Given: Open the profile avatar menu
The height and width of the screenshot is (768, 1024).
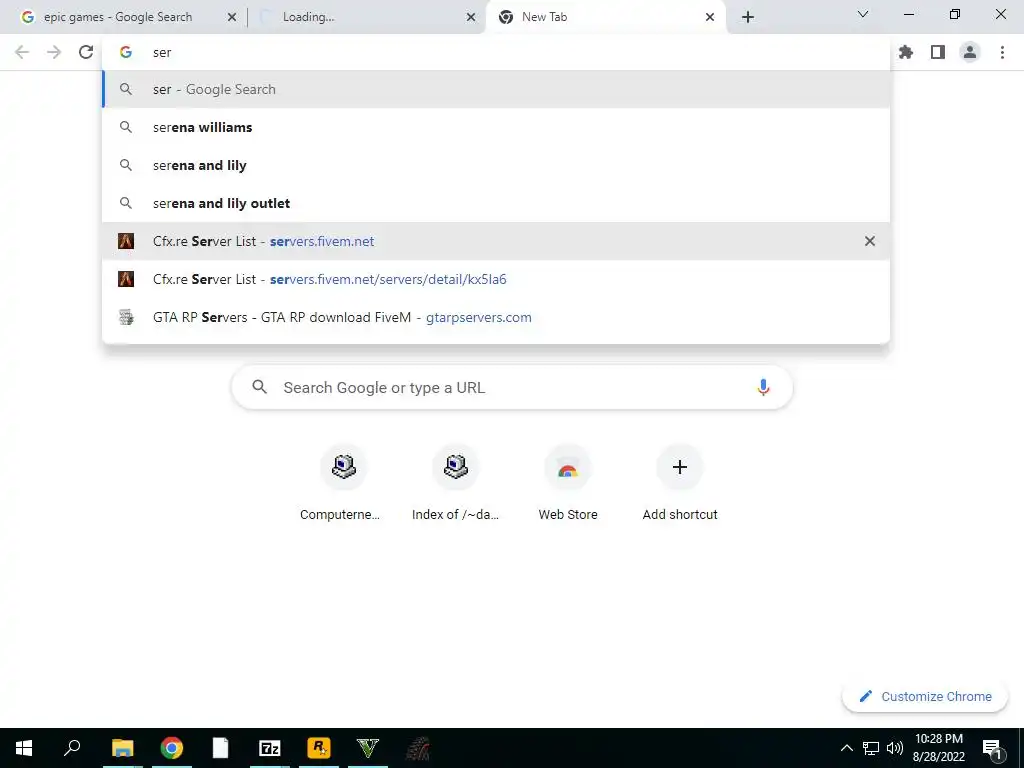Looking at the screenshot, I should pos(970,52).
